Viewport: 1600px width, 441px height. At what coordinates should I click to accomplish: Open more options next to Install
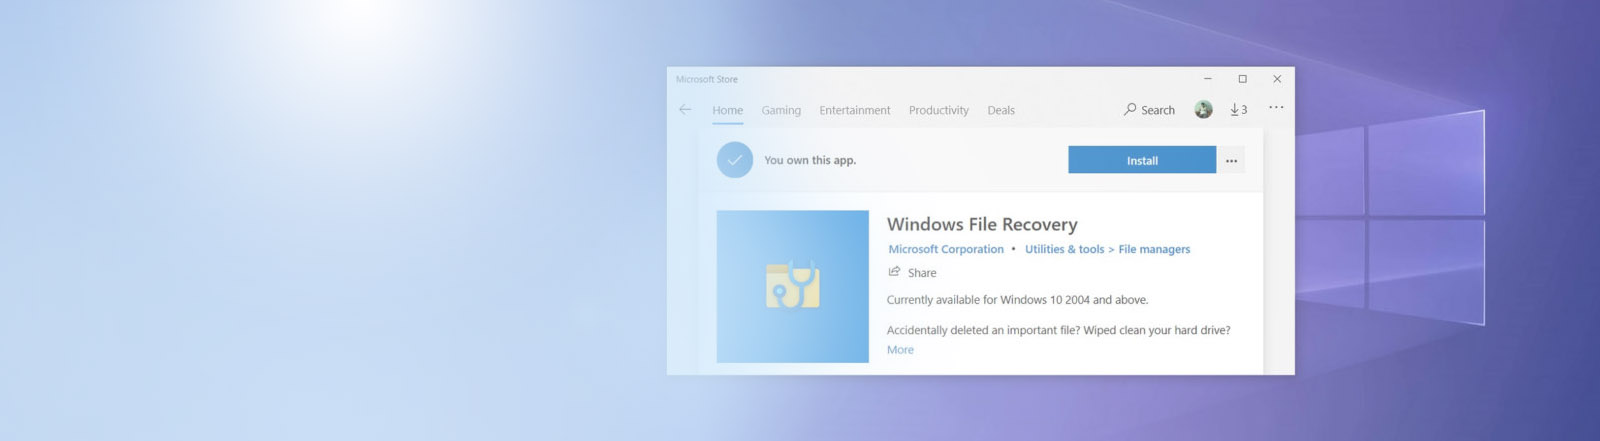tap(1231, 160)
